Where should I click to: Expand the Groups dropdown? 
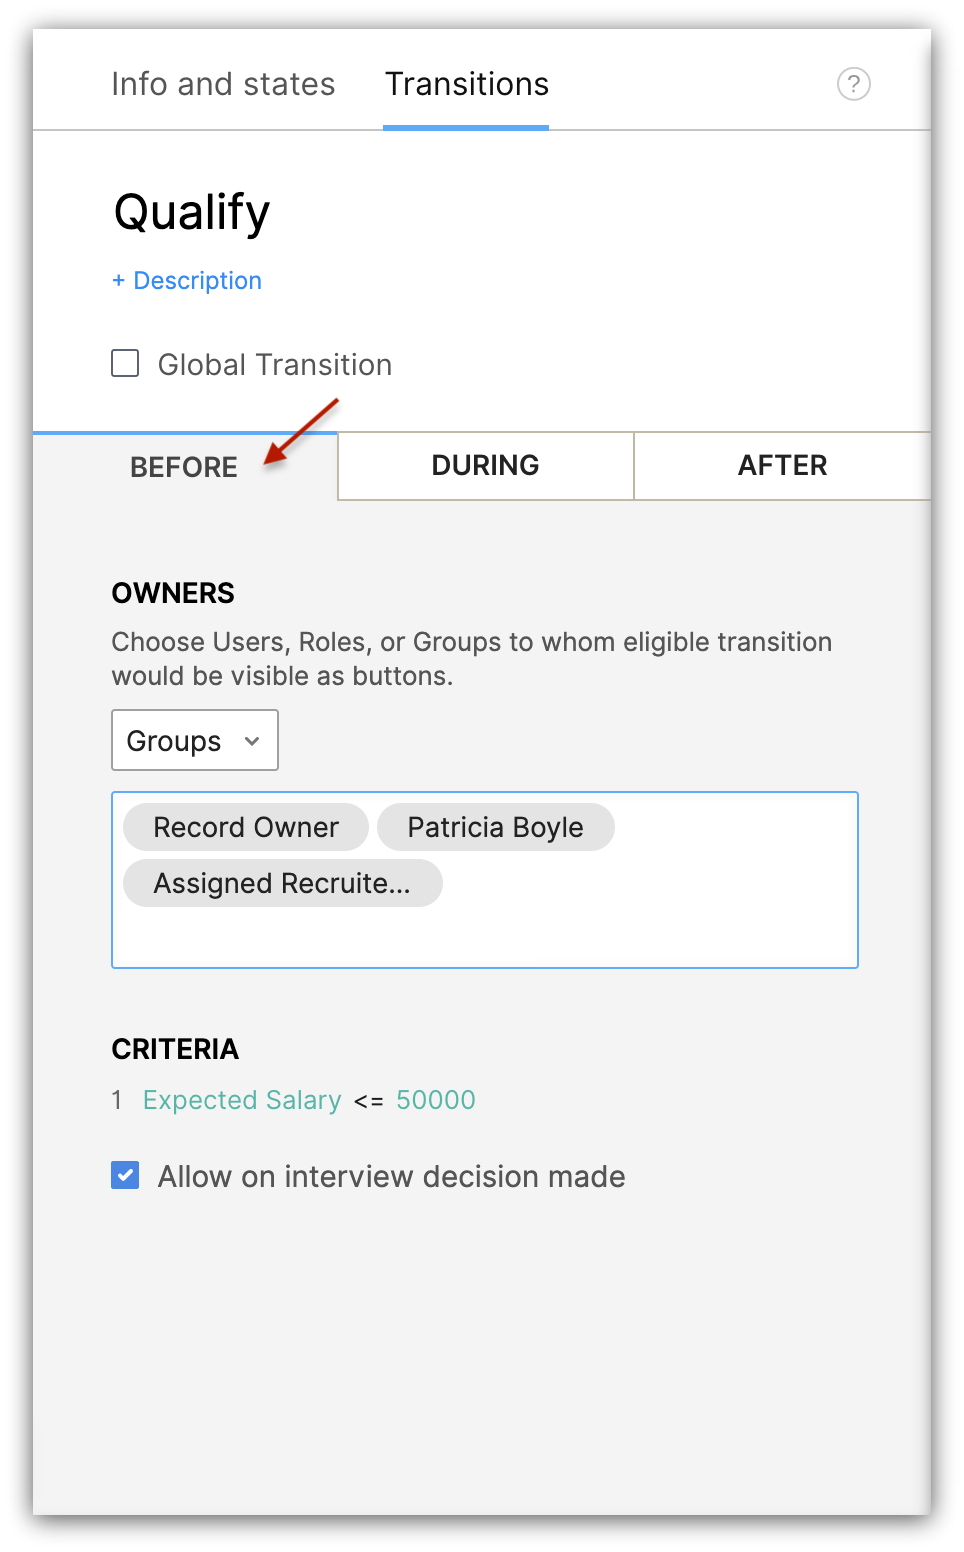pos(195,740)
